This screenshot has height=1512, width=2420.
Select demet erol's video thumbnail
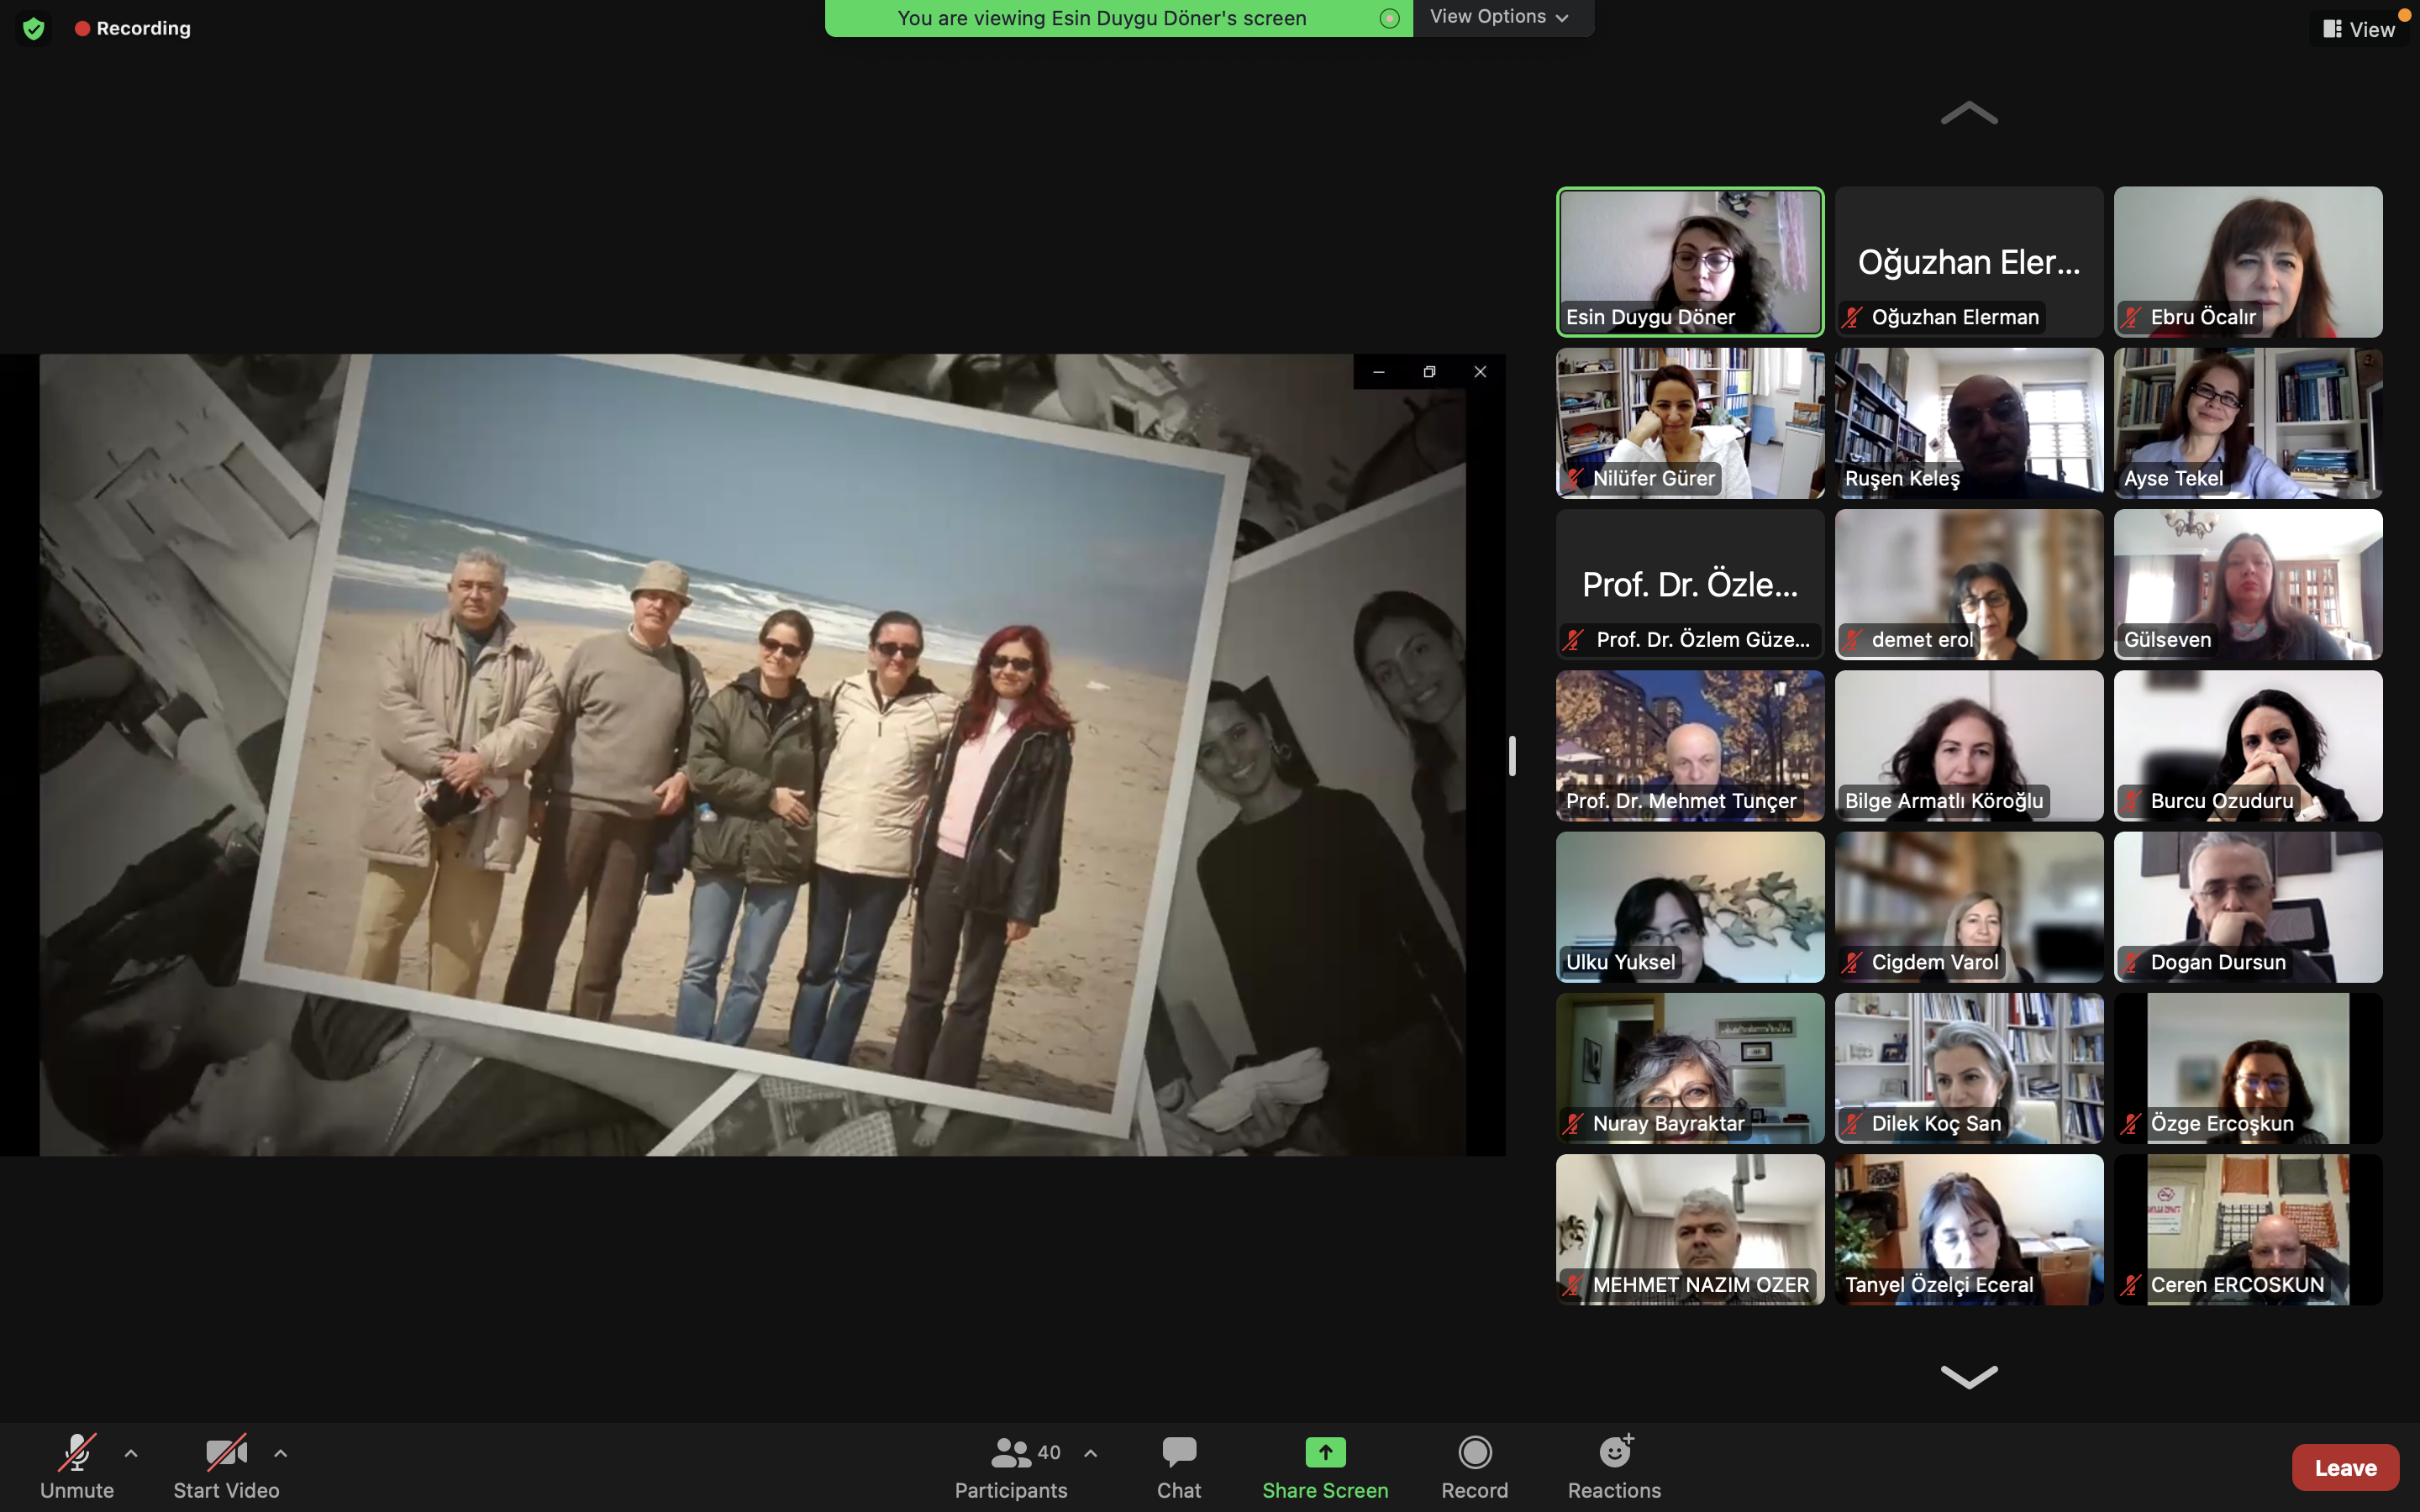(1969, 585)
